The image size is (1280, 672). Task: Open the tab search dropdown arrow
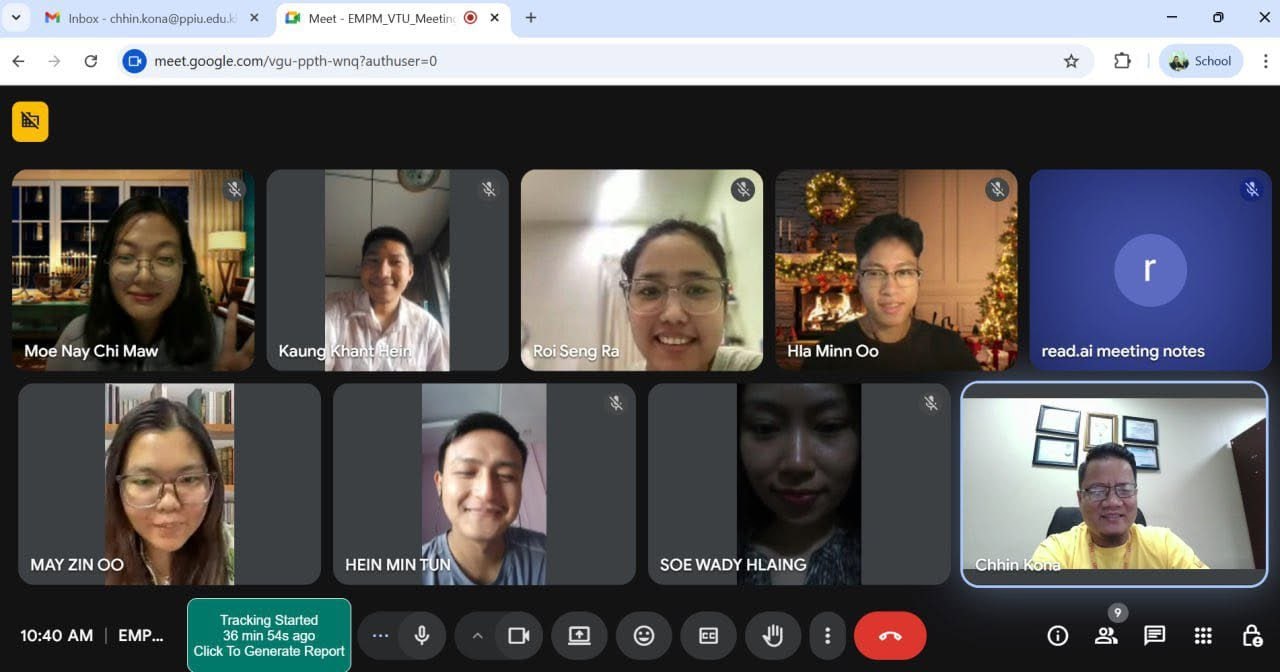pyautogui.click(x=16, y=18)
